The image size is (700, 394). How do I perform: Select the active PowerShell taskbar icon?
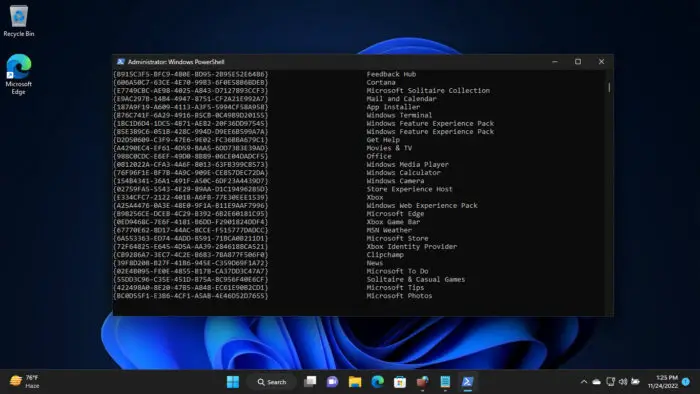pyautogui.click(x=467, y=382)
